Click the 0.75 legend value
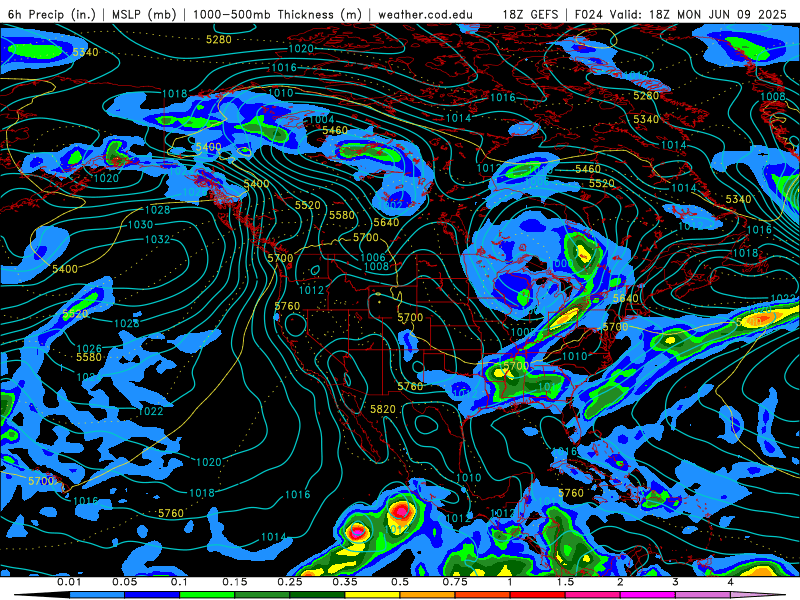Image resolution: width=800 pixels, height=600 pixels. 455,582
